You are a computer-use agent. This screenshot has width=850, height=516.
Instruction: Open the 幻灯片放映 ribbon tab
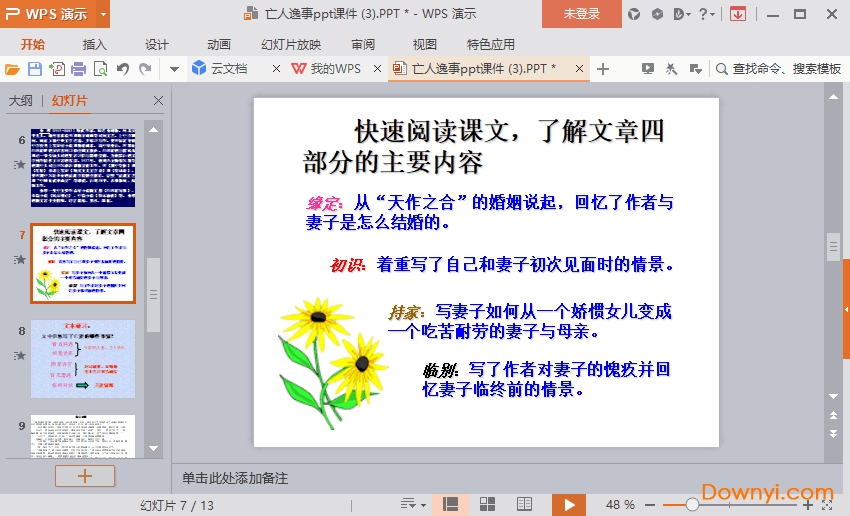[291, 44]
